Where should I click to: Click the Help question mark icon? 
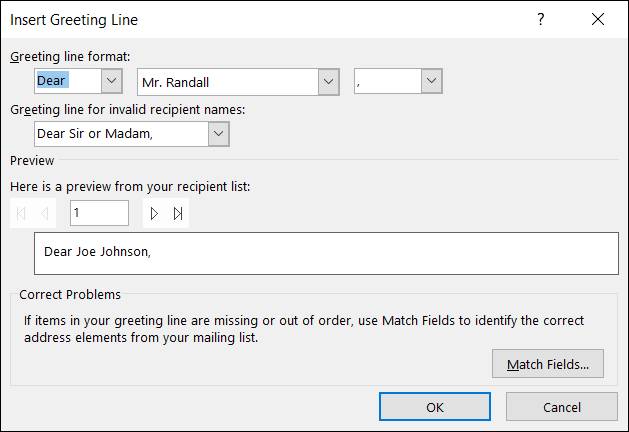(x=541, y=19)
